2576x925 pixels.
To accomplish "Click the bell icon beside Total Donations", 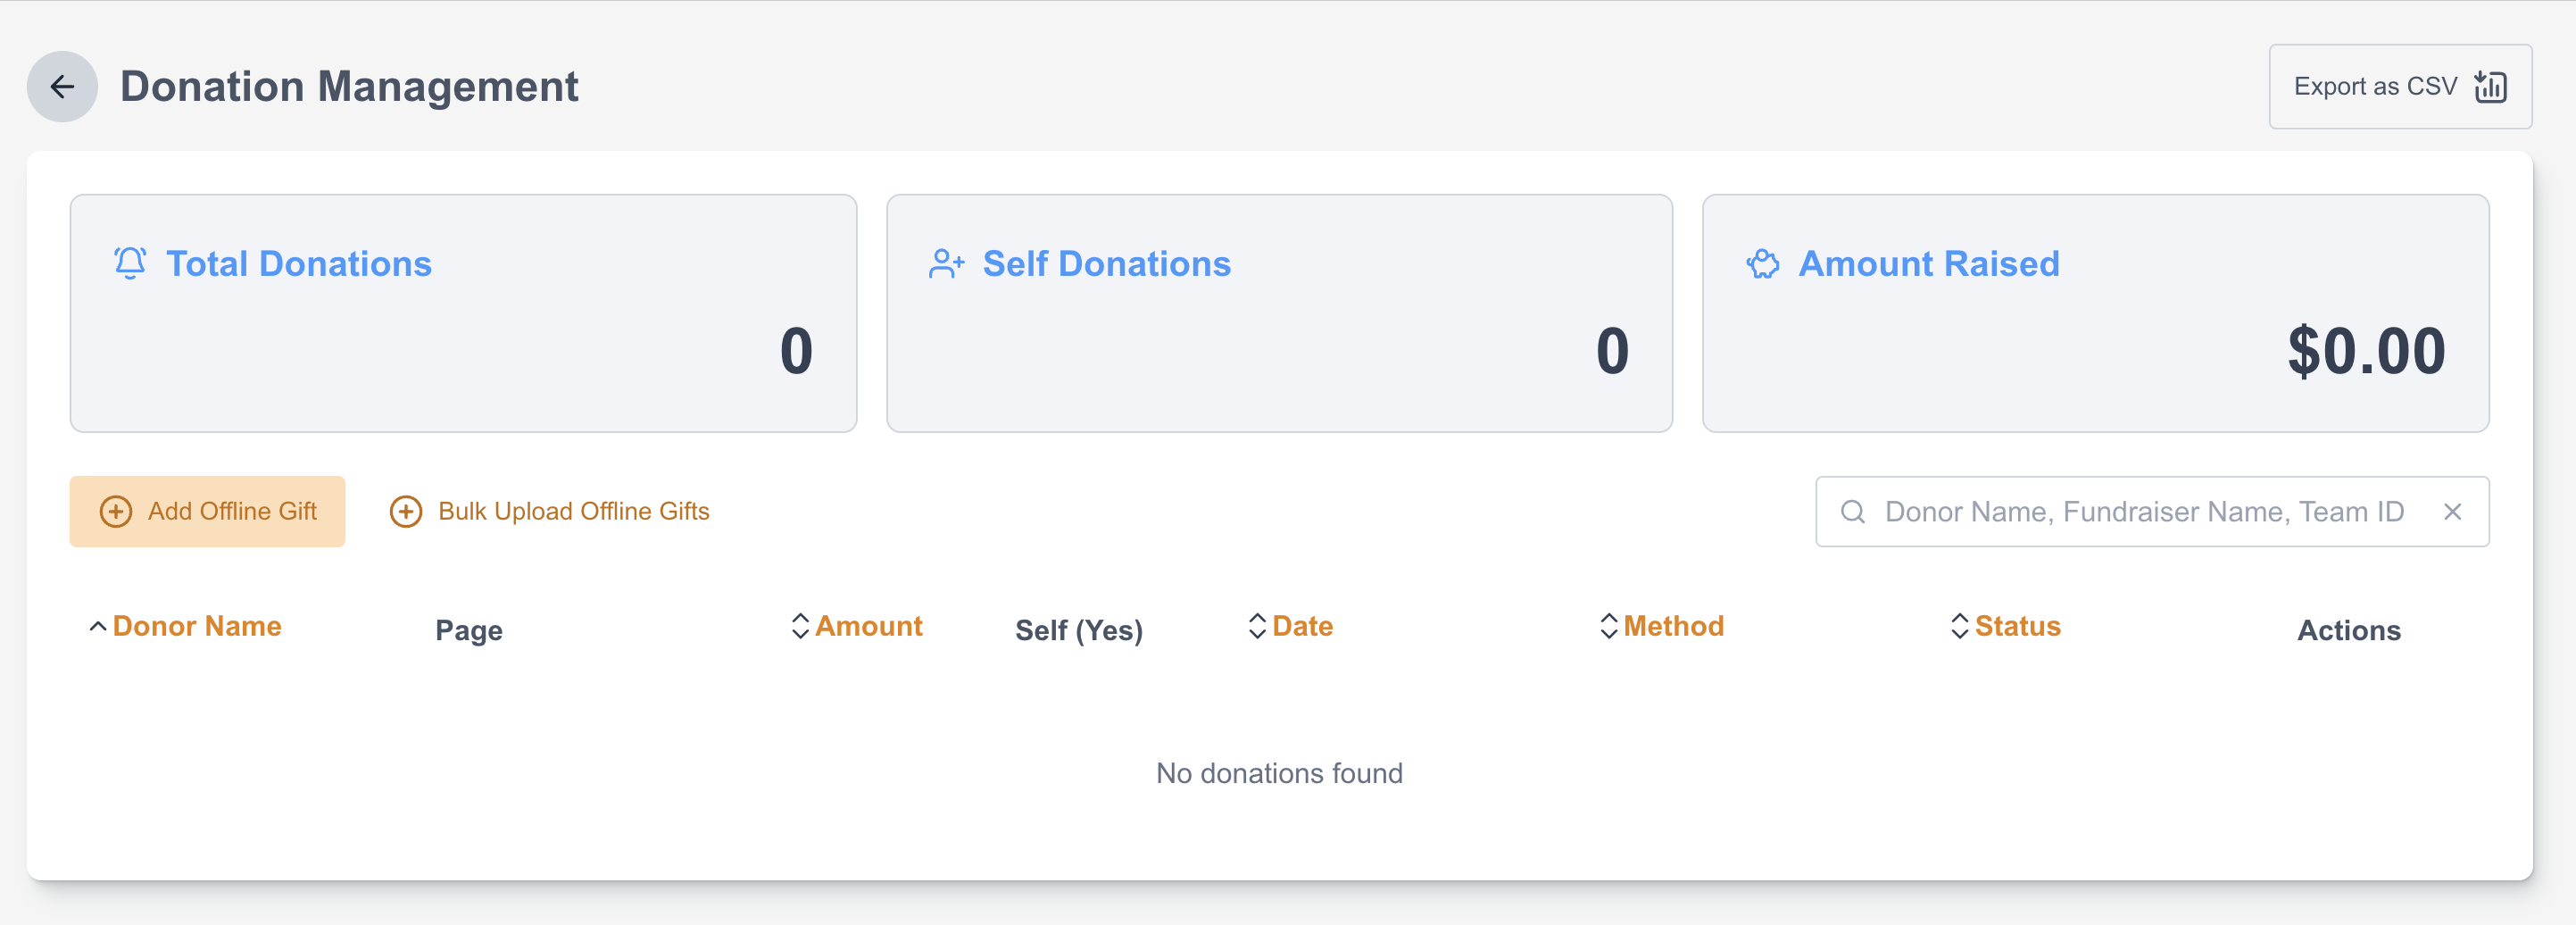I will [x=130, y=263].
